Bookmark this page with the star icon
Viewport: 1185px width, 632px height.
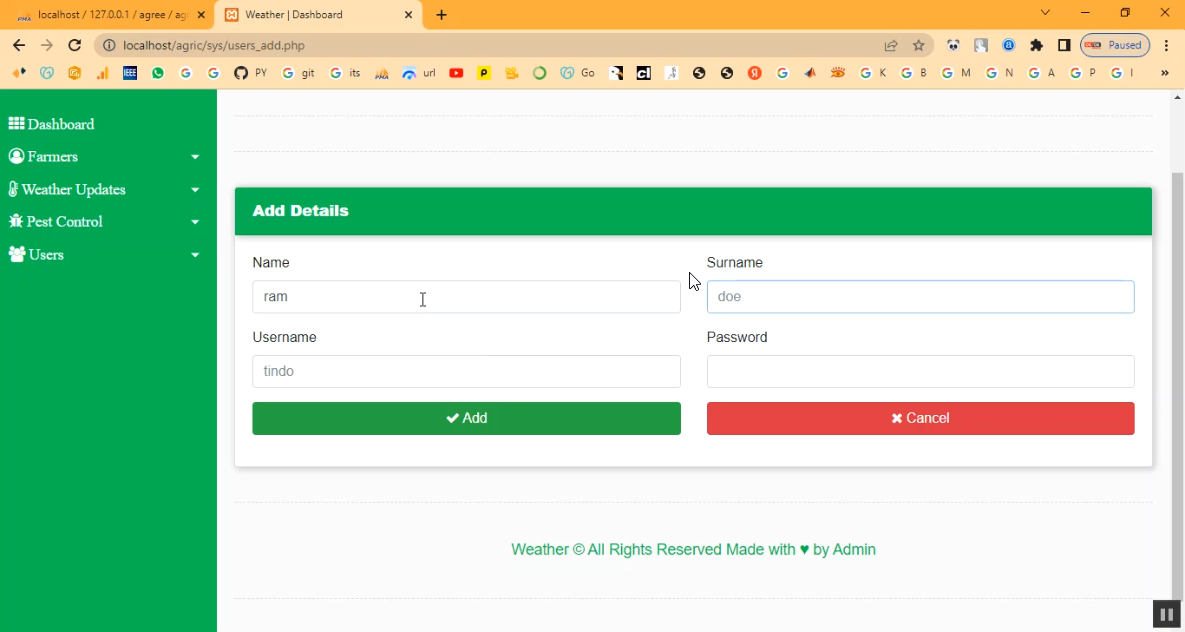click(x=918, y=45)
